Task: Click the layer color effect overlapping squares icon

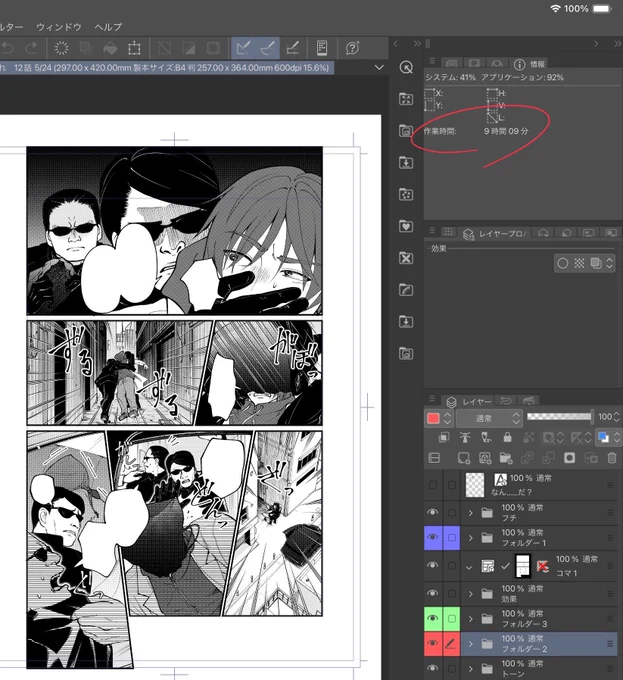Action: click(x=596, y=263)
